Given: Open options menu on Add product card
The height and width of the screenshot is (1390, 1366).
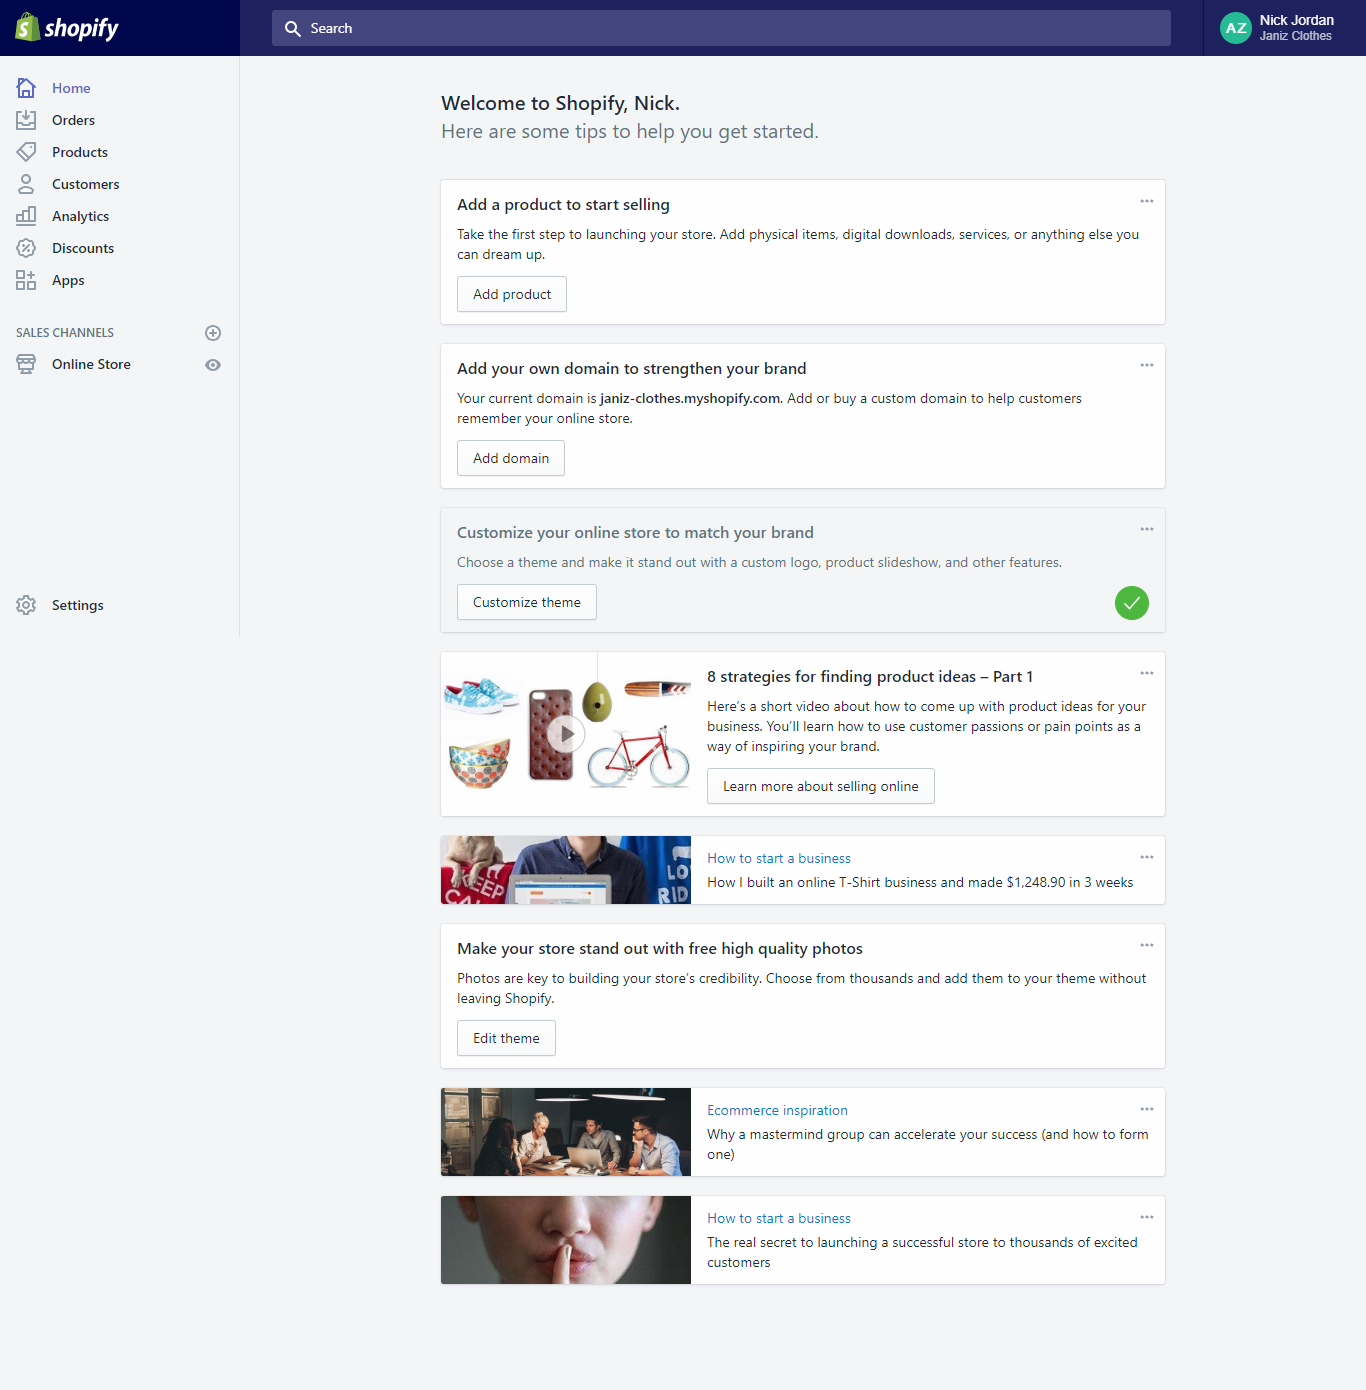Looking at the screenshot, I should [1146, 202].
